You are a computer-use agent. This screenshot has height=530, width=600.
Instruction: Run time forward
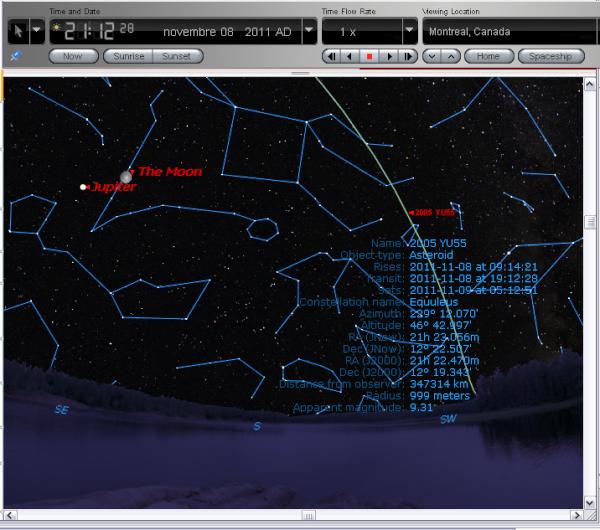pyautogui.click(x=389, y=57)
